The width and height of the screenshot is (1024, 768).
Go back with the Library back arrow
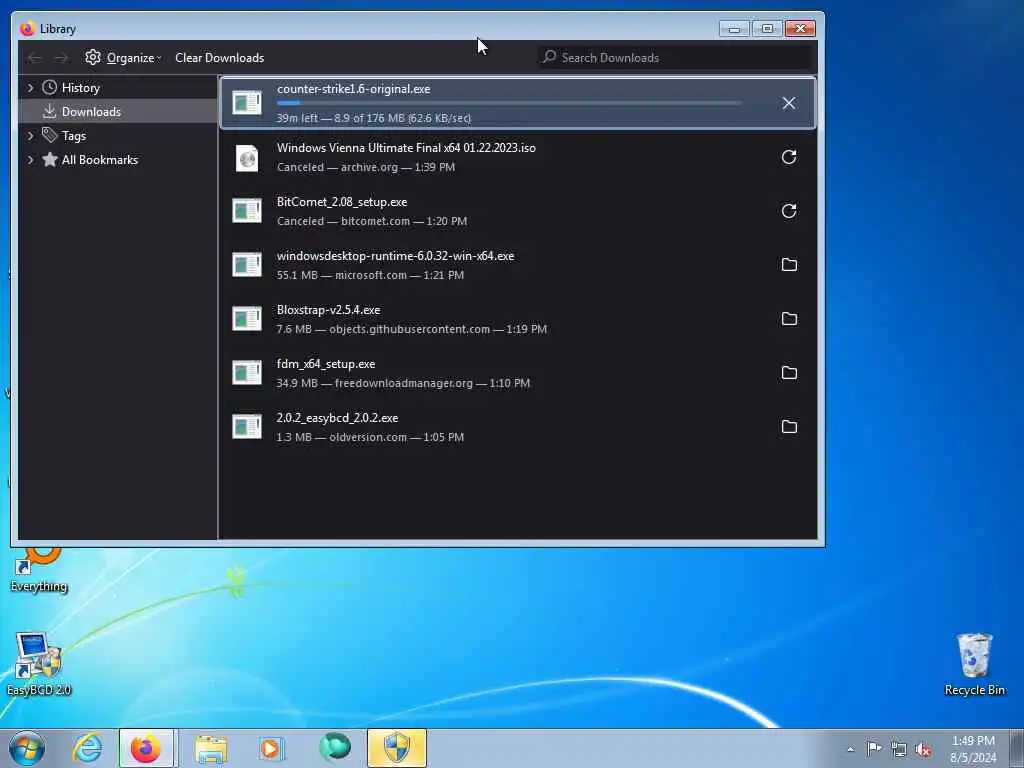point(35,58)
